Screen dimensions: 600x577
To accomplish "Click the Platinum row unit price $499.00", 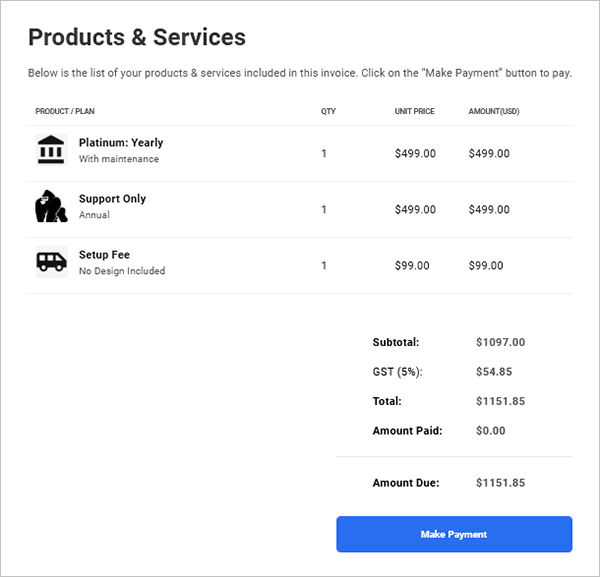I will click(x=415, y=153).
